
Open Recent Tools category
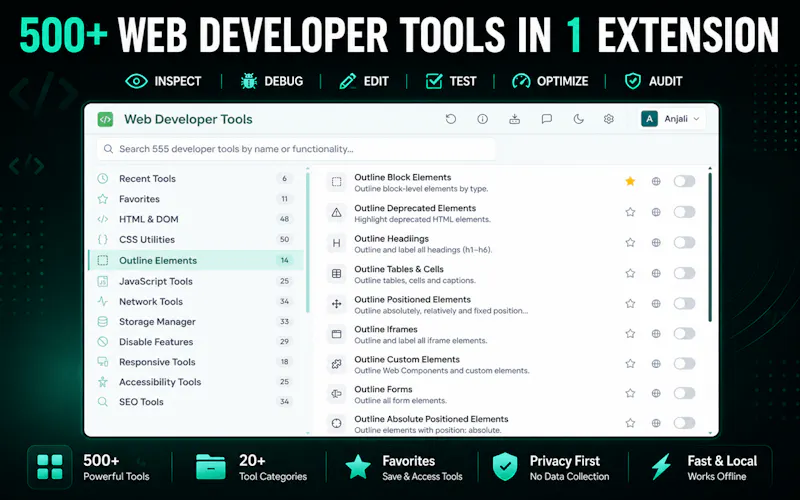196,179
